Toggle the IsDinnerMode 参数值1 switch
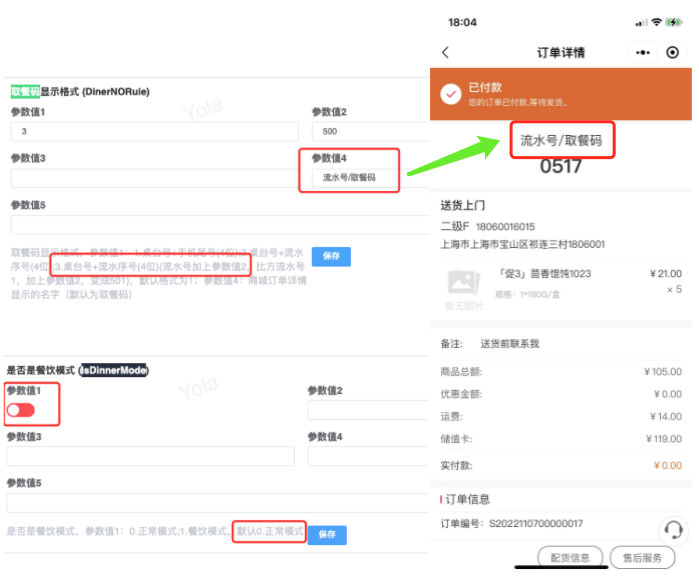The width and height of the screenshot is (699, 581). (x=21, y=410)
